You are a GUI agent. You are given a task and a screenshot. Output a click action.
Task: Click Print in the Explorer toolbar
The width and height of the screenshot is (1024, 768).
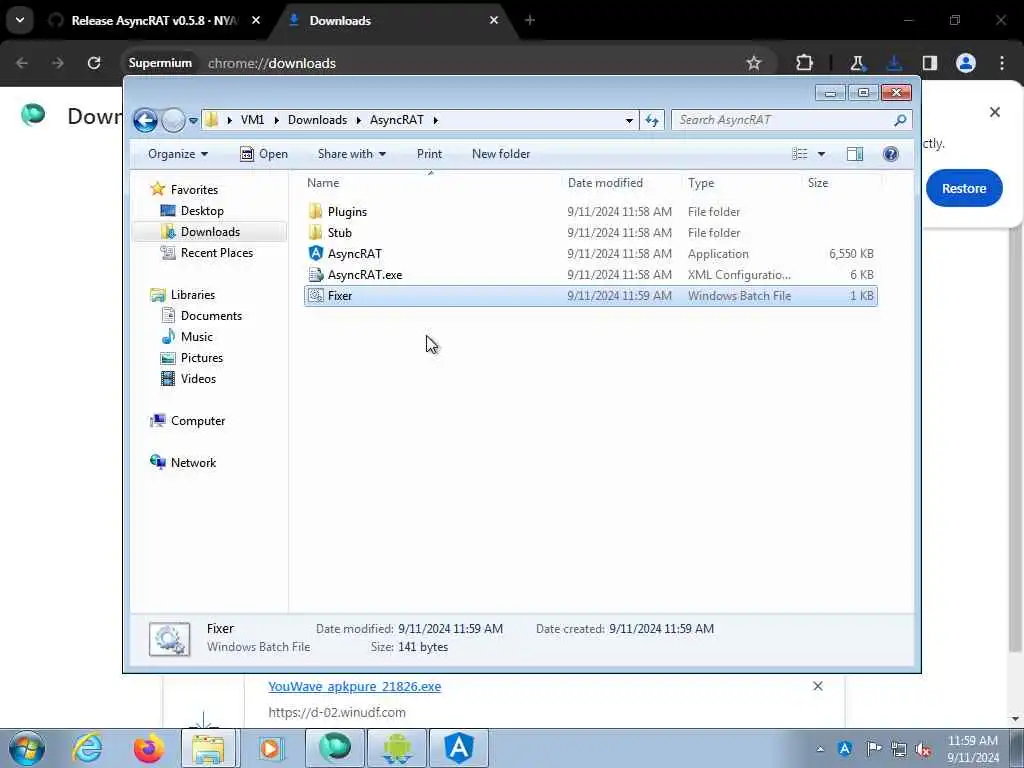click(429, 154)
